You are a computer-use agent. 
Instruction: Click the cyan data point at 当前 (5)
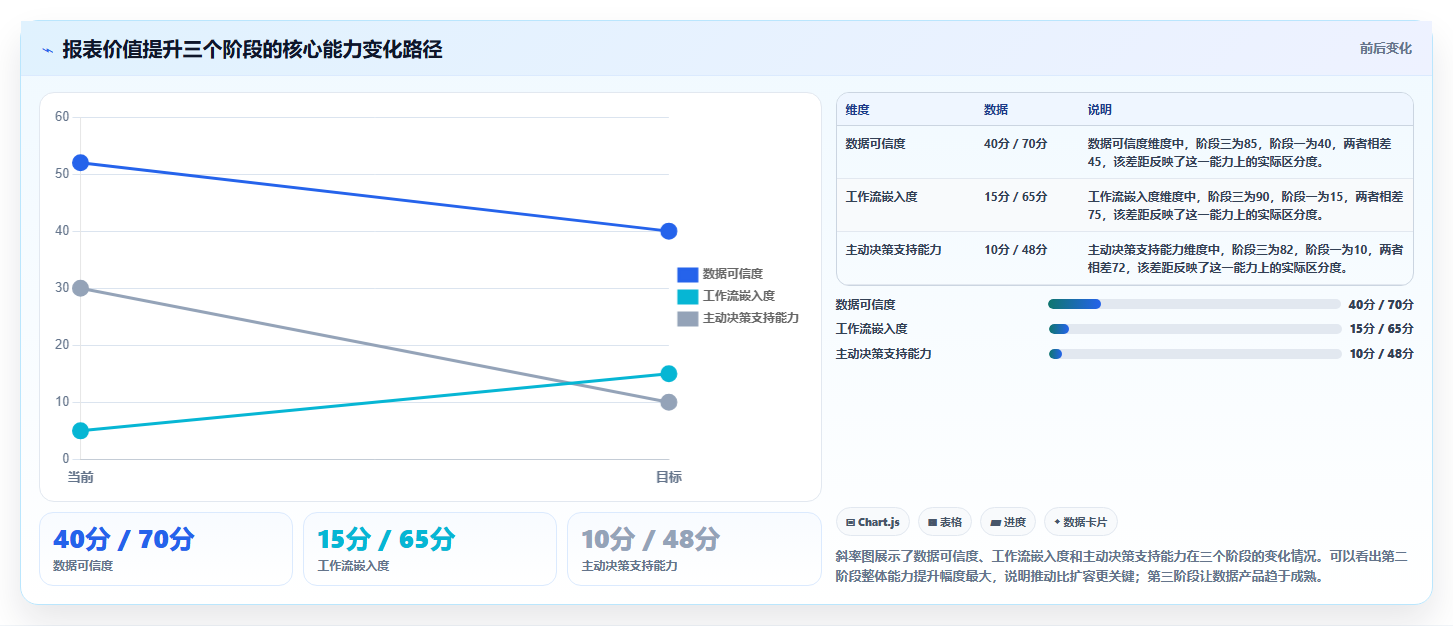click(x=81, y=431)
